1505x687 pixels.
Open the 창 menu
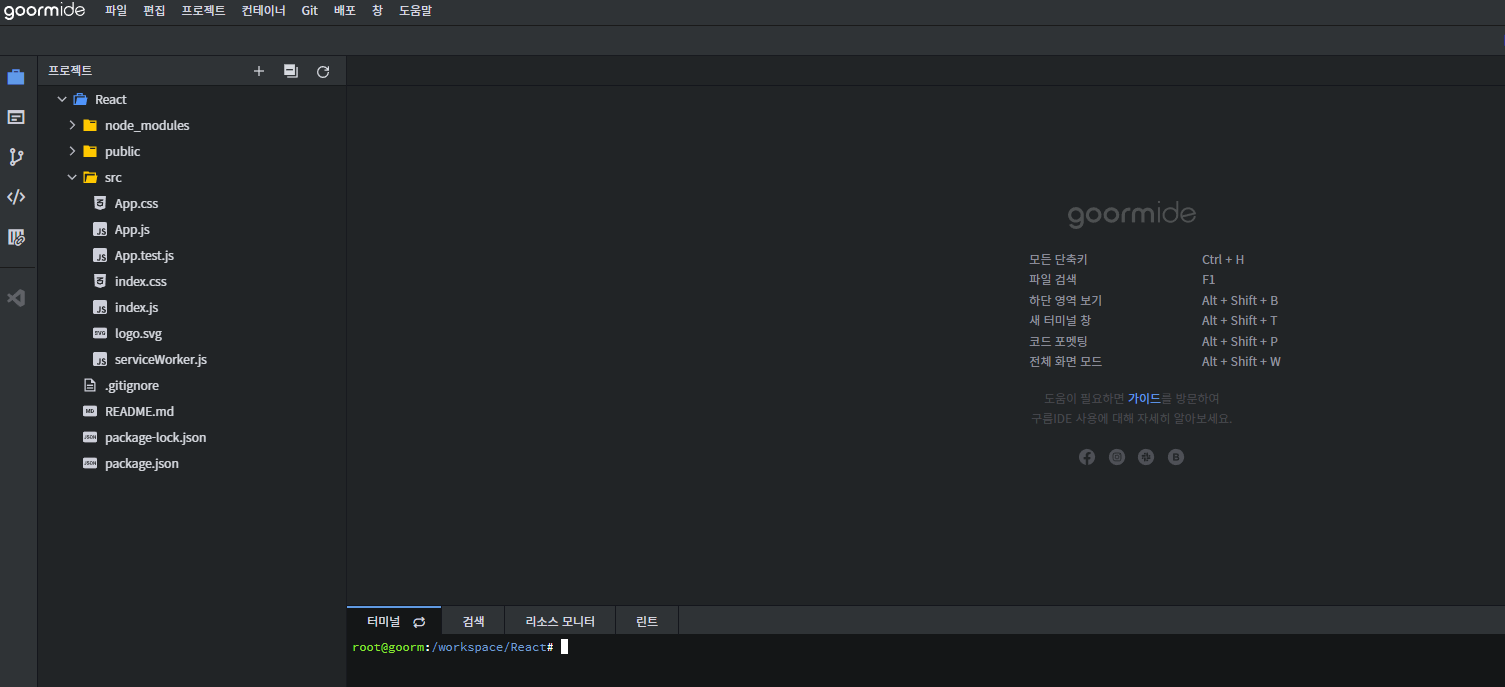(x=377, y=11)
